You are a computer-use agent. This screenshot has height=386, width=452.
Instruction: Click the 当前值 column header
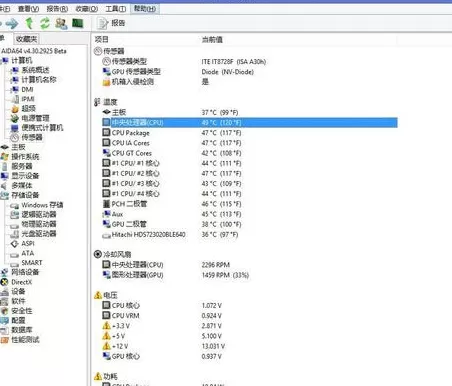pos(212,40)
